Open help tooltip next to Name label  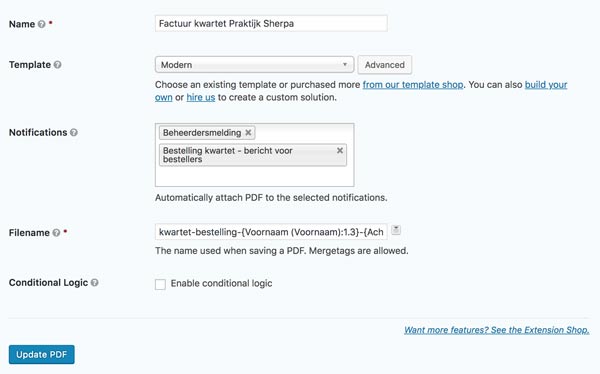click(41, 24)
